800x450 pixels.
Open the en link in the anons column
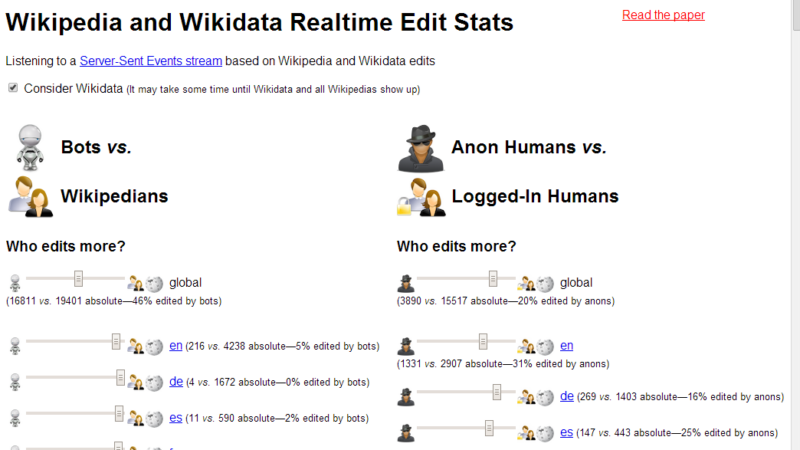tap(566, 346)
